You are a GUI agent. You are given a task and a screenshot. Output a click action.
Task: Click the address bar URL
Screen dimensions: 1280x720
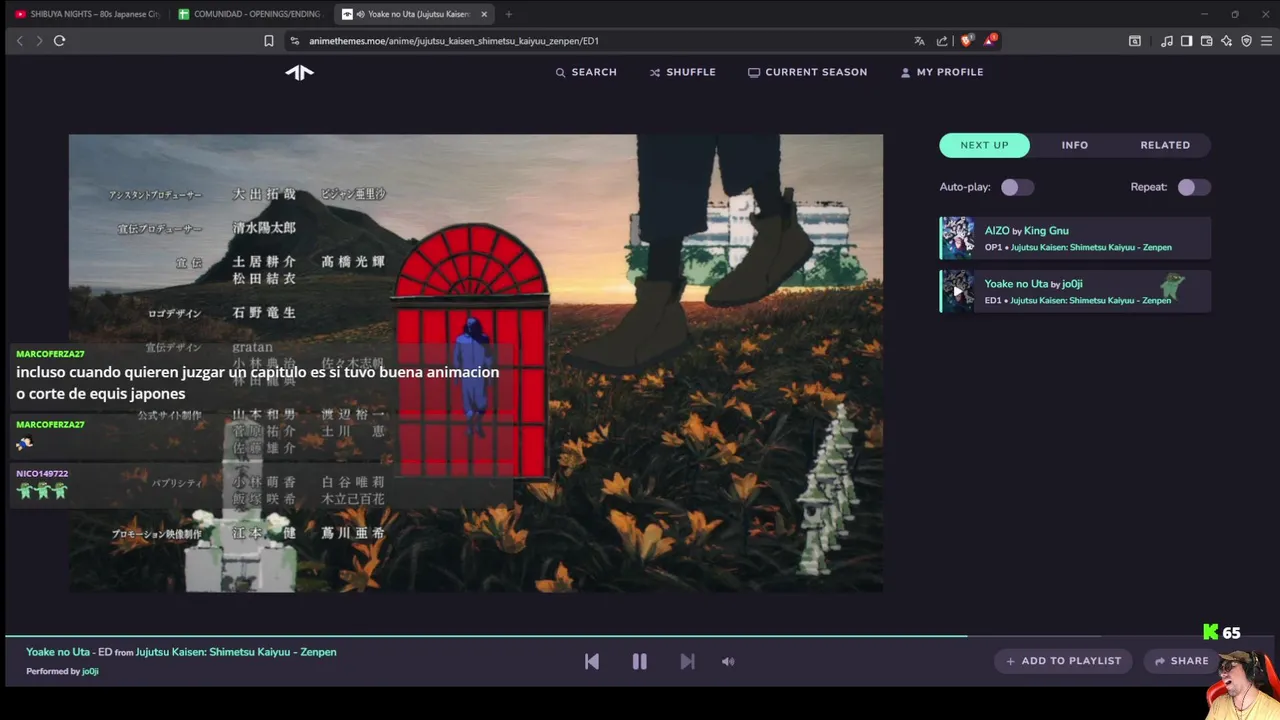coord(454,41)
